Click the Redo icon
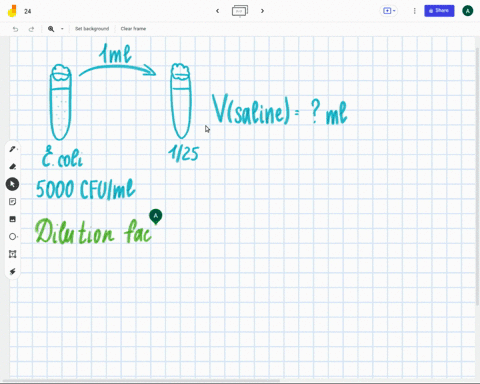This screenshot has width=480, height=384. point(31,29)
